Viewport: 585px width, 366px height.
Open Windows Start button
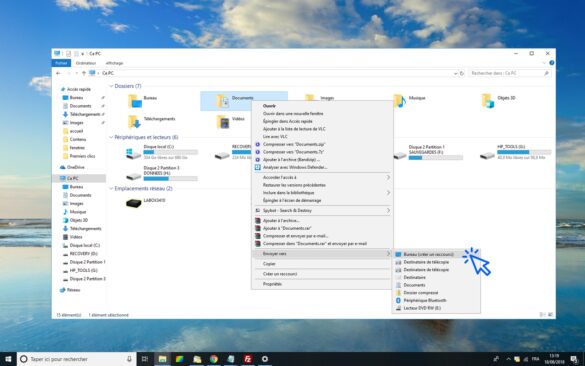click(x=8, y=359)
